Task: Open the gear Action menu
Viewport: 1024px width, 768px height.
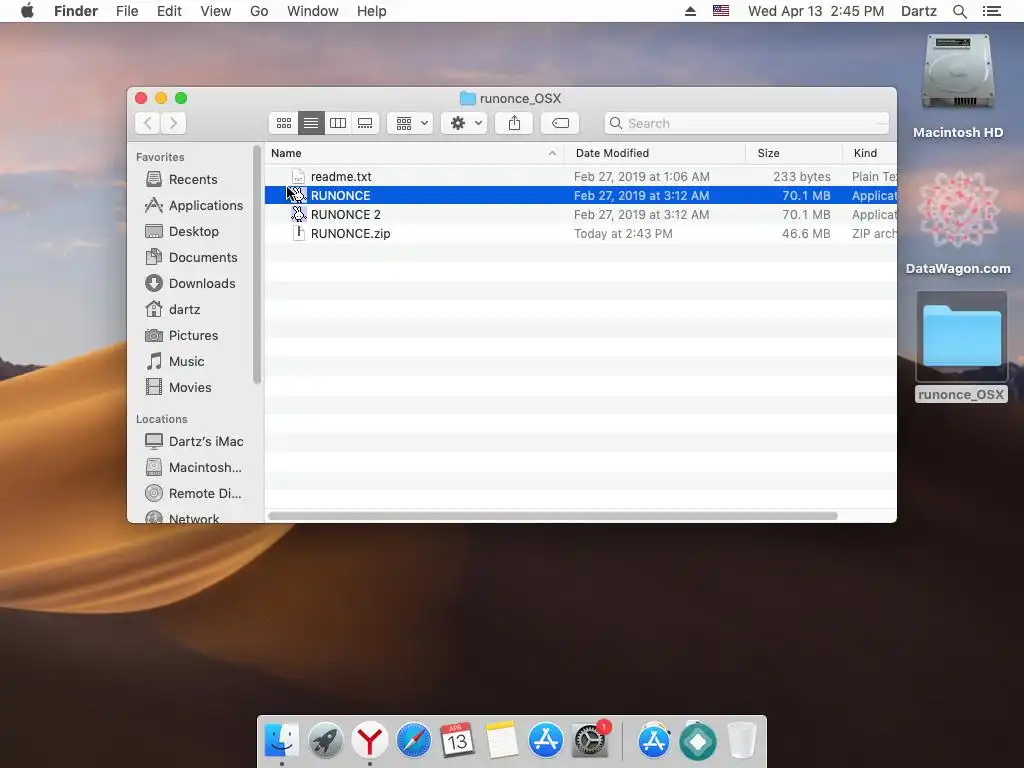Action: (464, 123)
